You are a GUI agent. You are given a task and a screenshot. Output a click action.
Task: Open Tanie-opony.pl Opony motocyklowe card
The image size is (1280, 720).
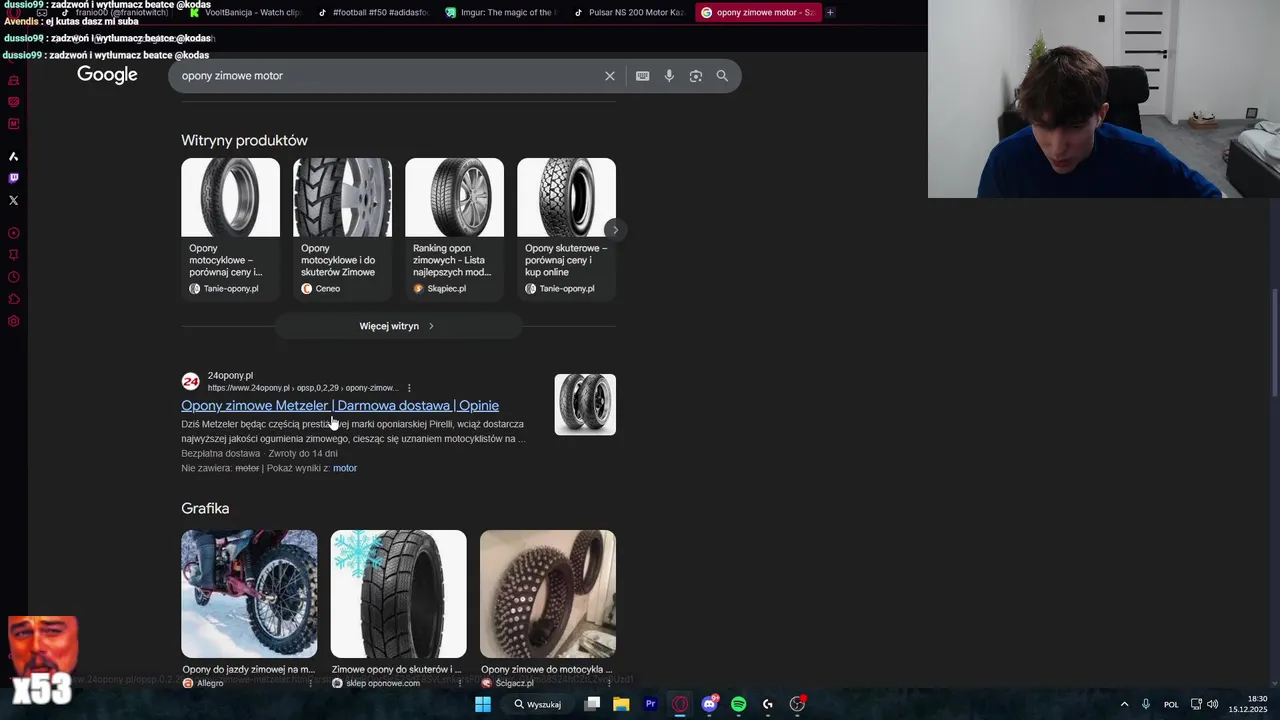tap(230, 228)
